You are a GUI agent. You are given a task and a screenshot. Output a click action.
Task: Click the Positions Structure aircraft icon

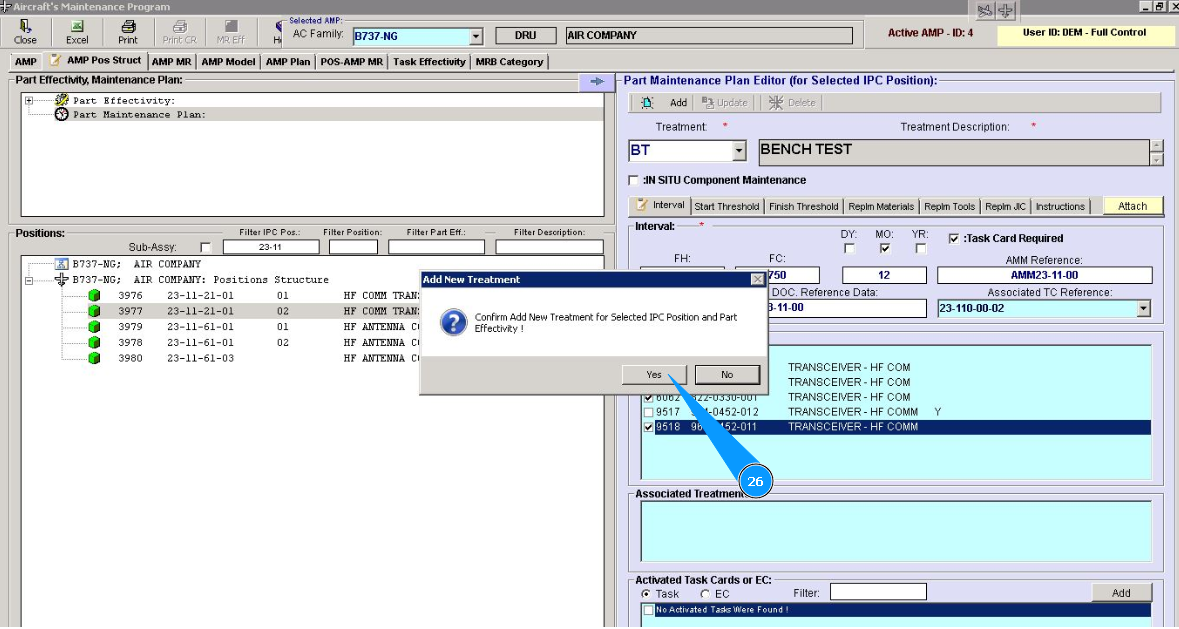tap(62, 280)
